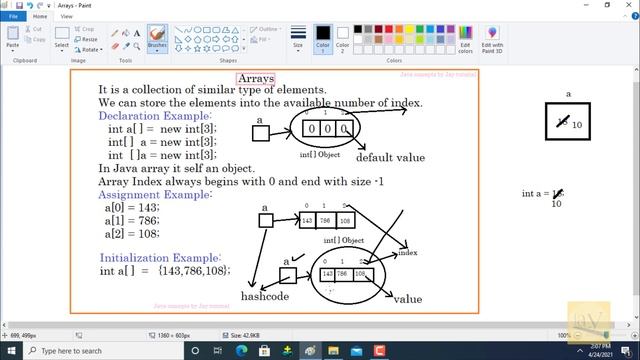Open the File menu

13,16
